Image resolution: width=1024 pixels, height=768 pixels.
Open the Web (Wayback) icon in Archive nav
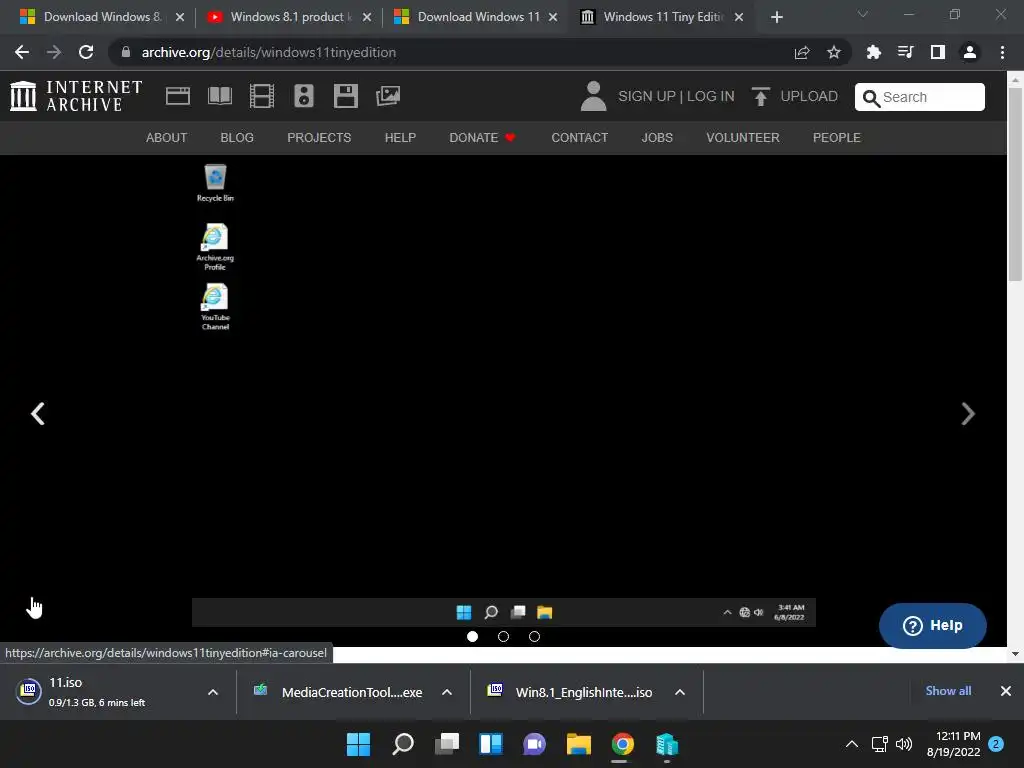(178, 96)
